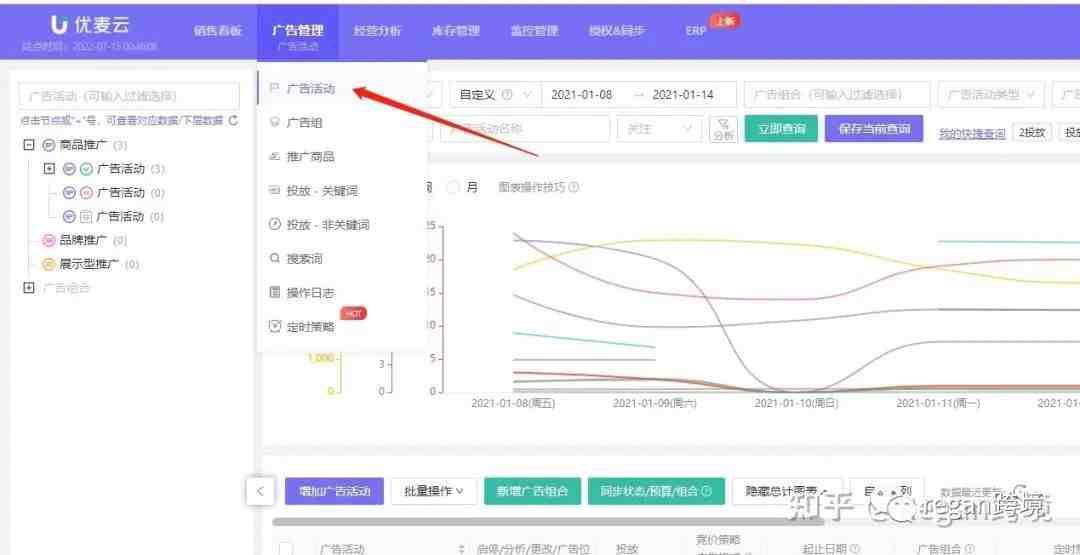Expand the 广告活动 (3) tree node

49,169
